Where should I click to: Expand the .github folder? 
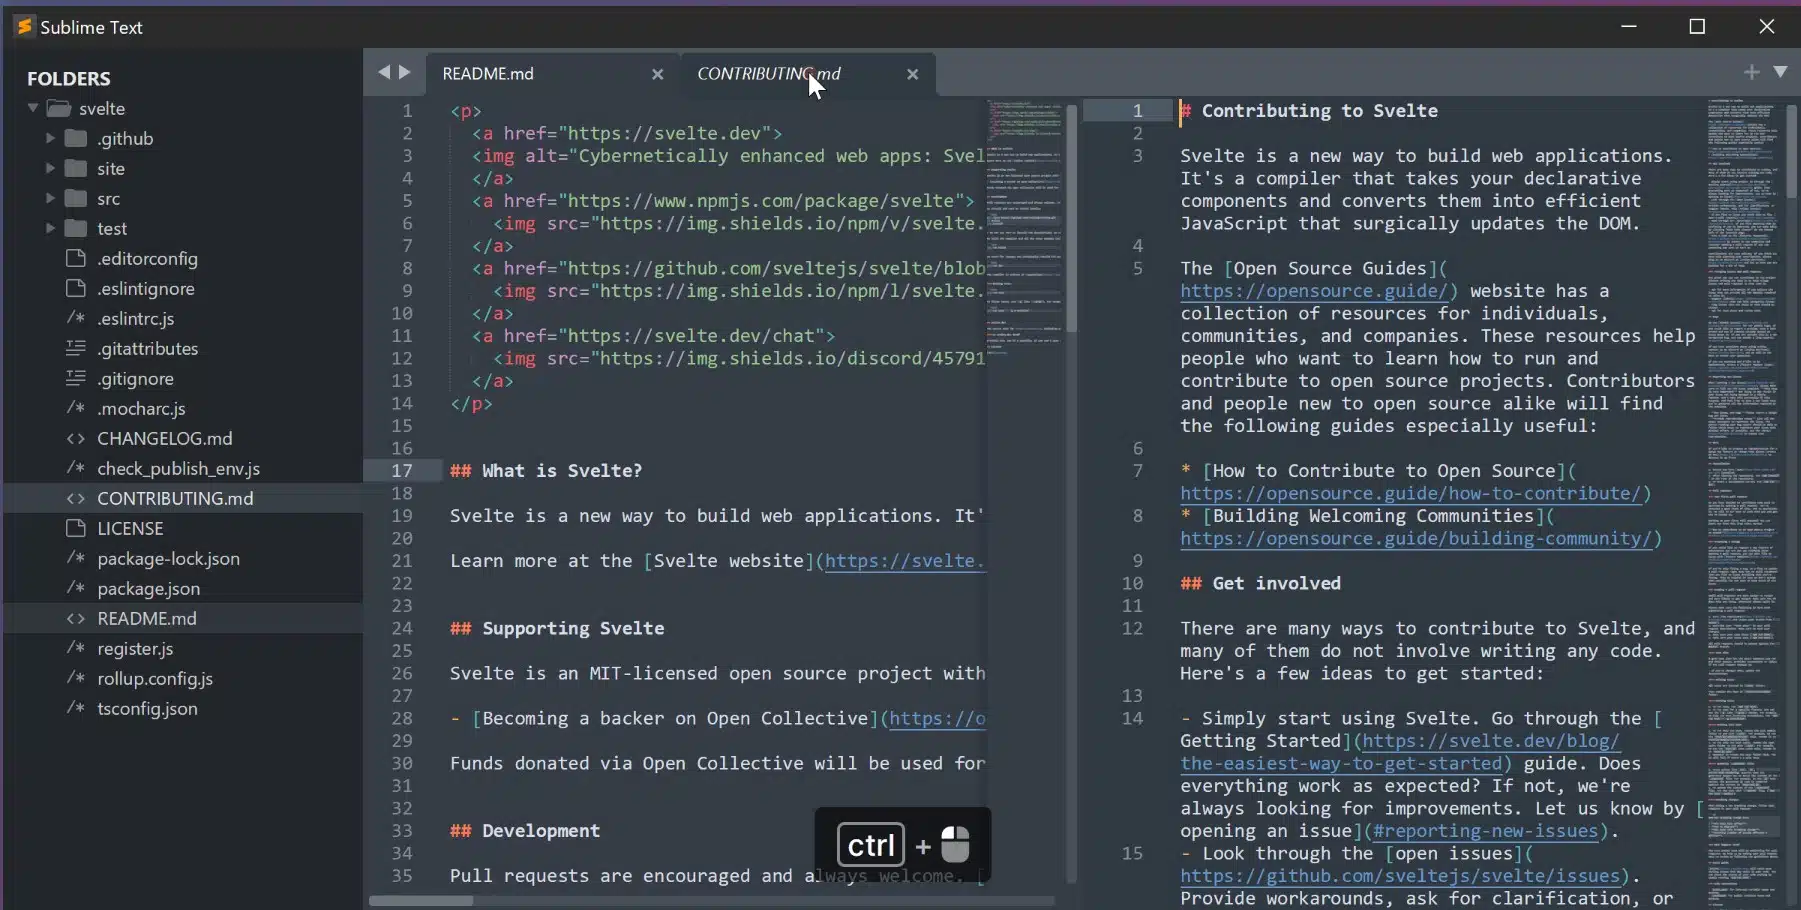point(50,138)
